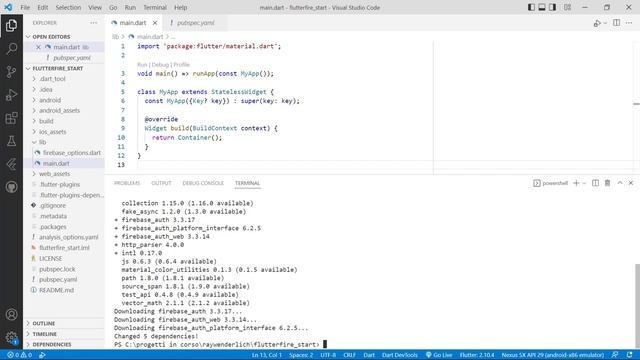Open Customize Layout icon
The width and height of the screenshot is (640, 360).
(x=567, y=7)
